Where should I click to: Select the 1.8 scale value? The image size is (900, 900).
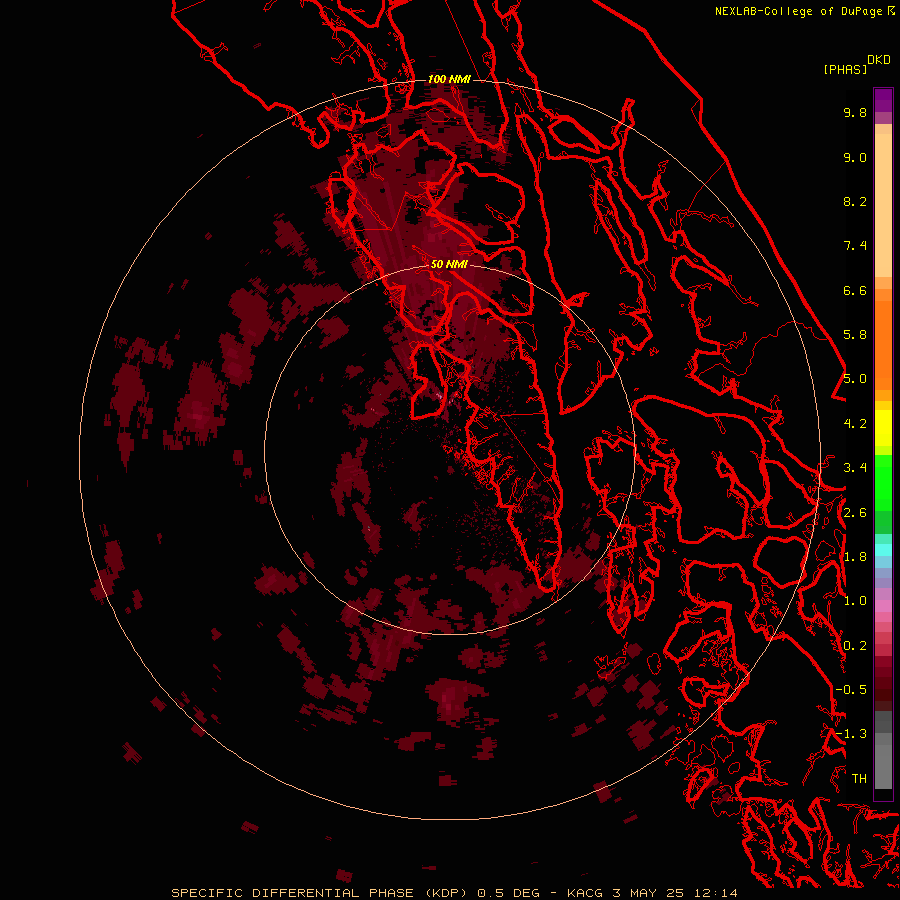point(855,557)
